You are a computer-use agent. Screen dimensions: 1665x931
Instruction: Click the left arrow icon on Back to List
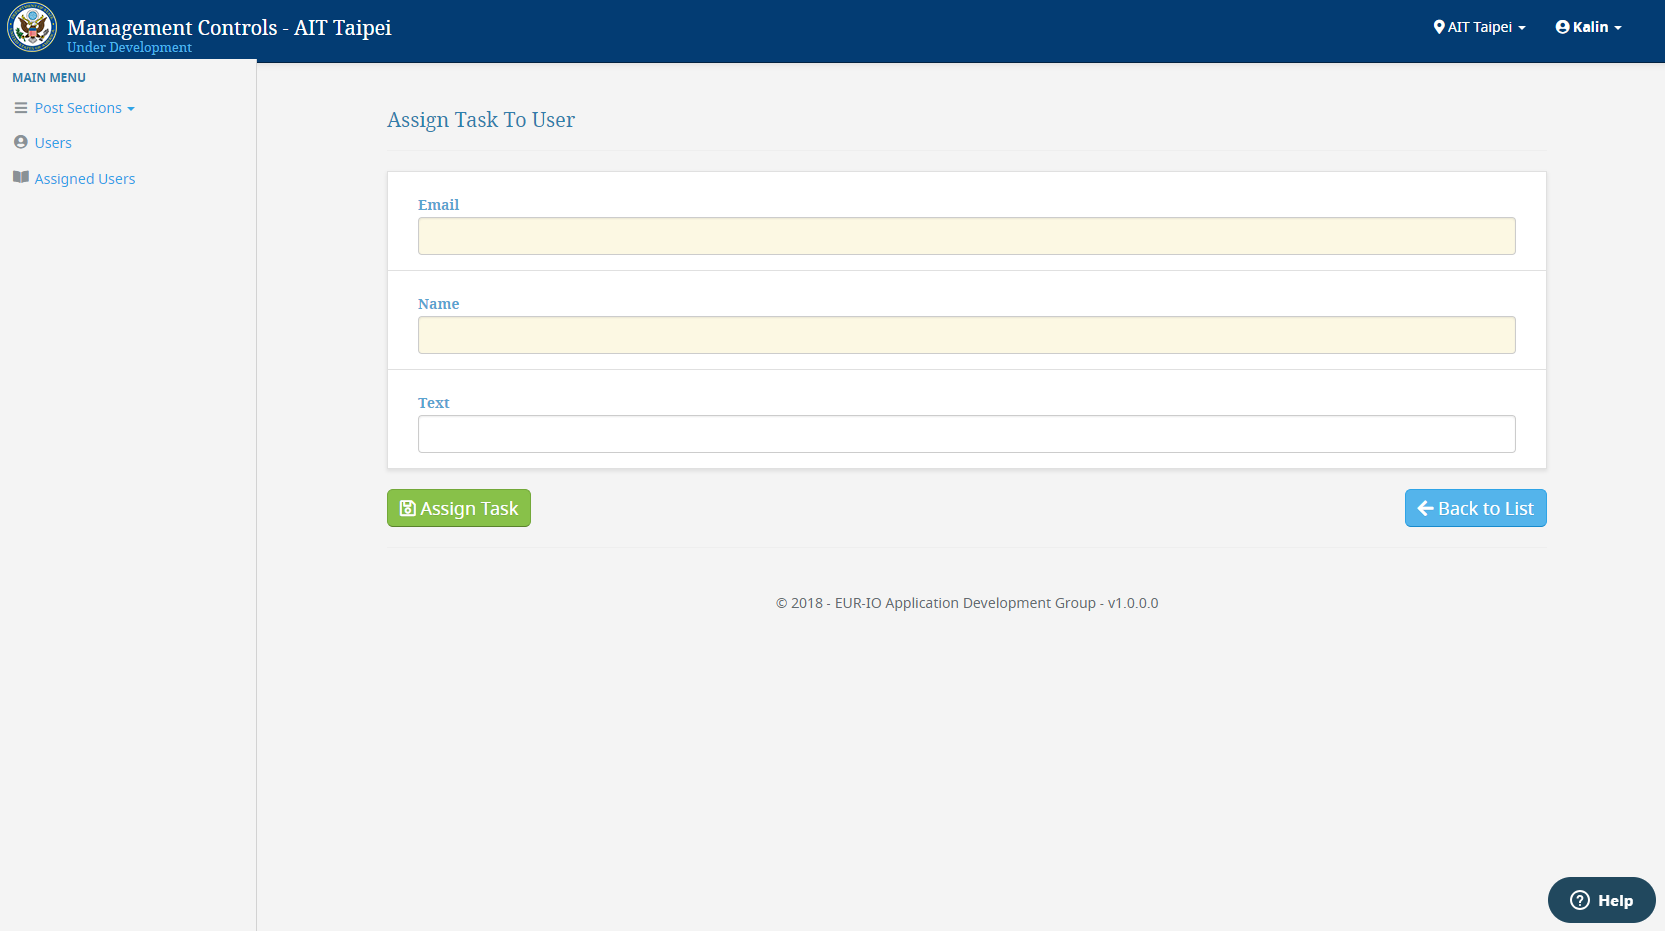tap(1426, 508)
